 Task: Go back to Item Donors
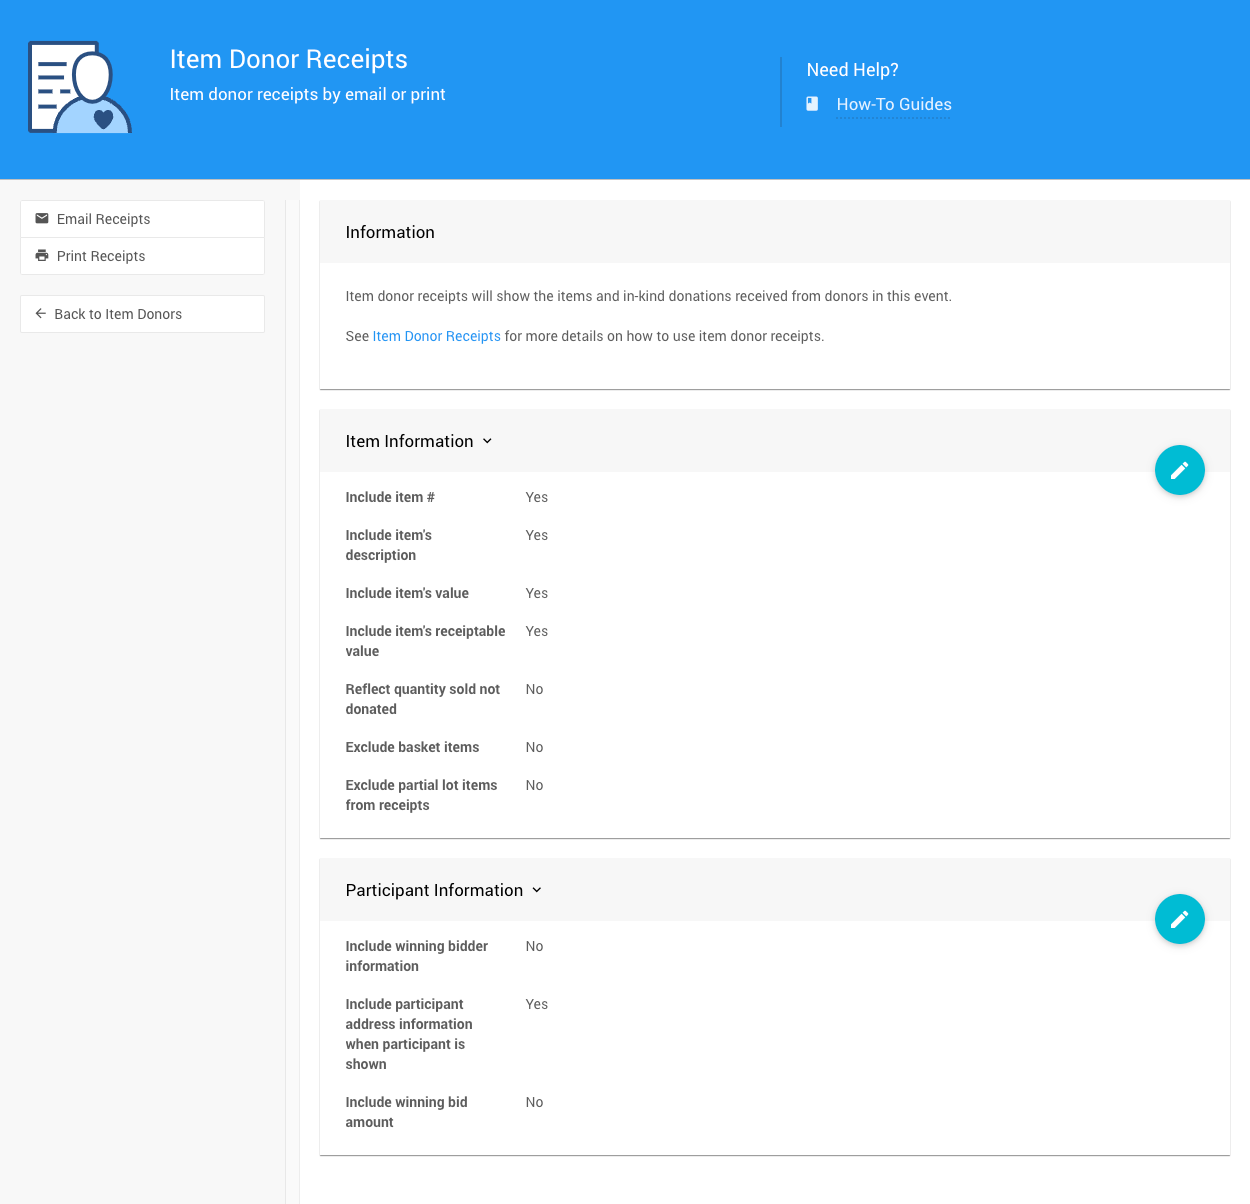pyautogui.click(x=118, y=314)
